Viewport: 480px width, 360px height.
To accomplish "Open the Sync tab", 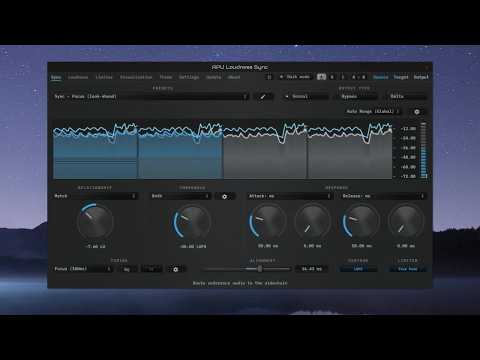I will tap(56, 77).
